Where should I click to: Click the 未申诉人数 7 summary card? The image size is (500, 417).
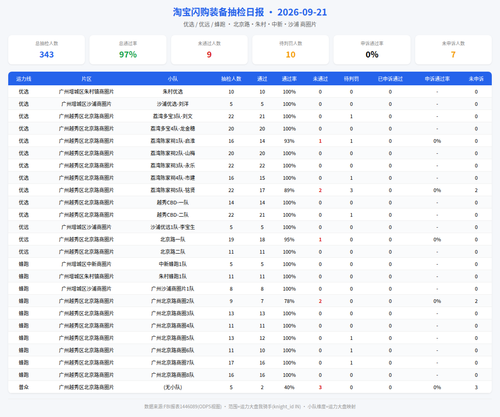[453, 49]
